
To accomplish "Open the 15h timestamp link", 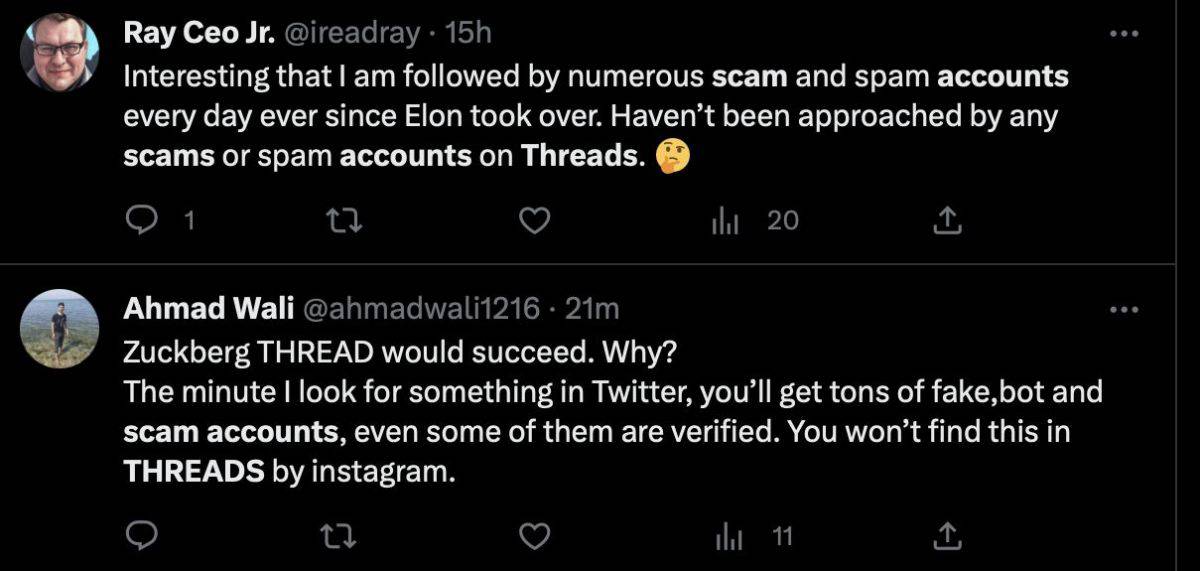I will pos(468,33).
